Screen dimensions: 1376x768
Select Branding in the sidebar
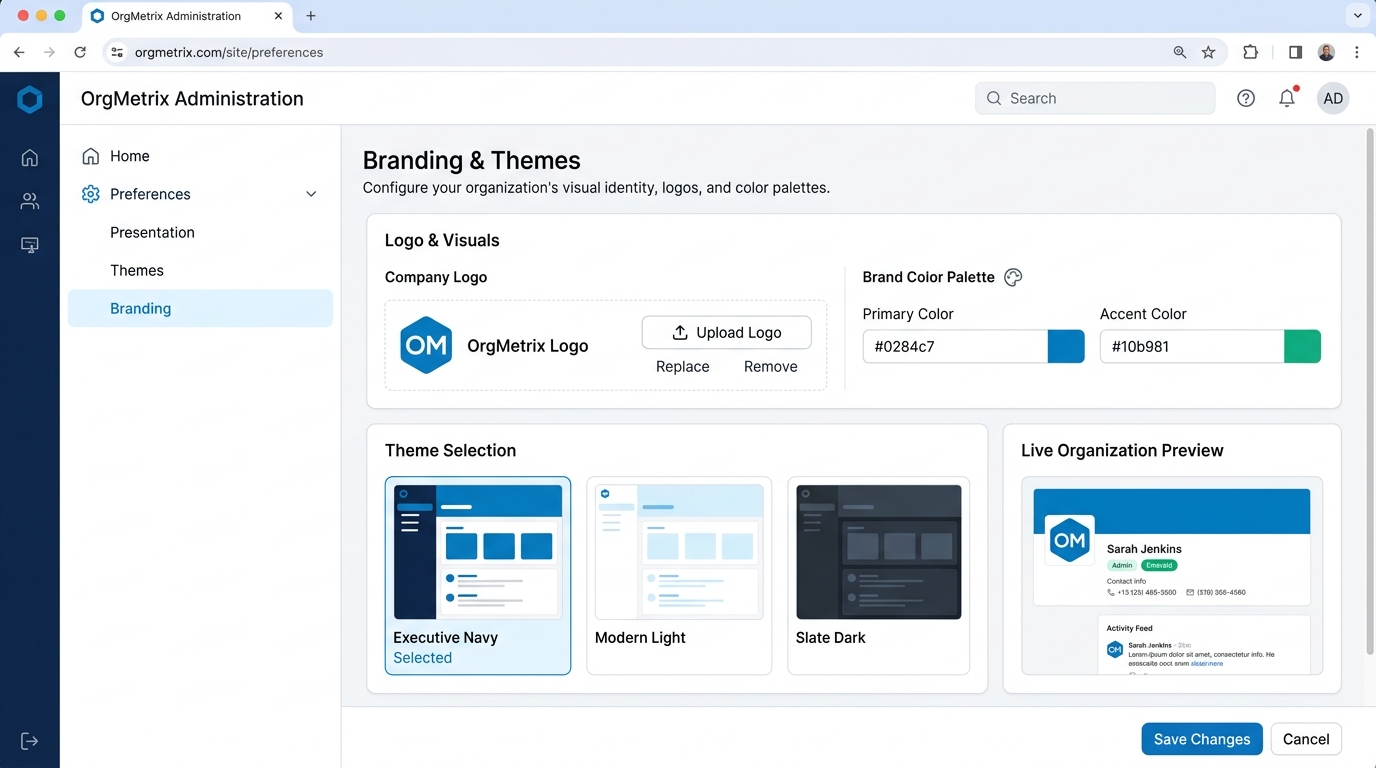[x=200, y=308]
